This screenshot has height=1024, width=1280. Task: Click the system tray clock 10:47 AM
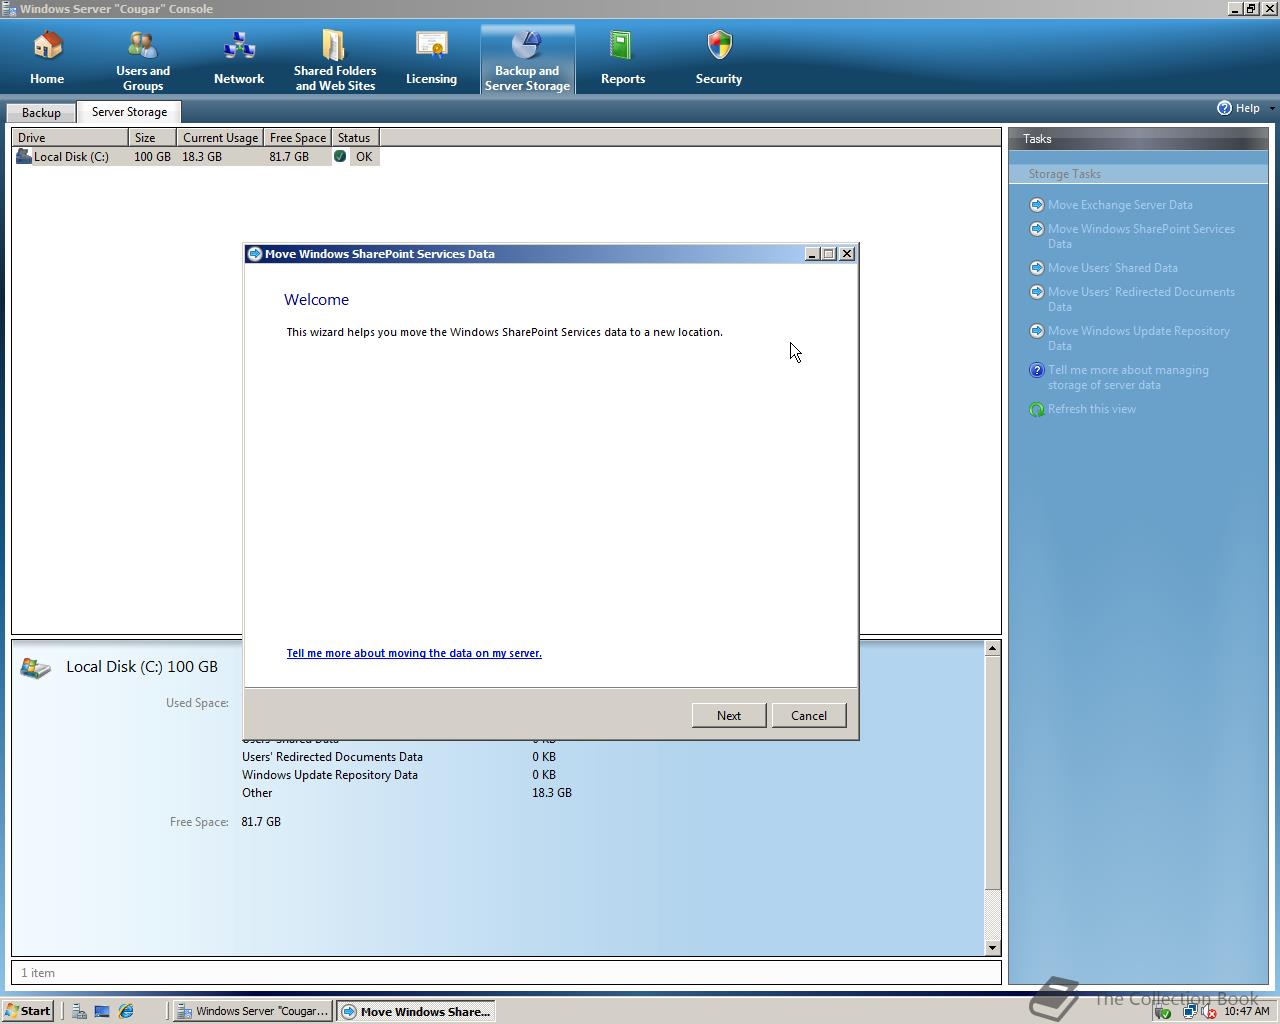[x=1246, y=1011]
